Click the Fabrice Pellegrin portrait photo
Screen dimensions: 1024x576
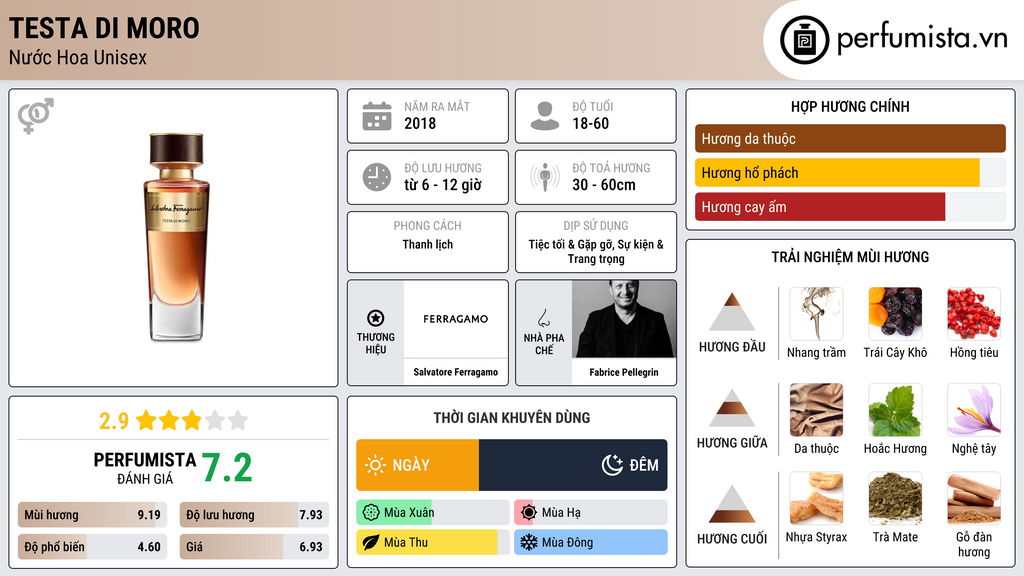click(624, 319)
